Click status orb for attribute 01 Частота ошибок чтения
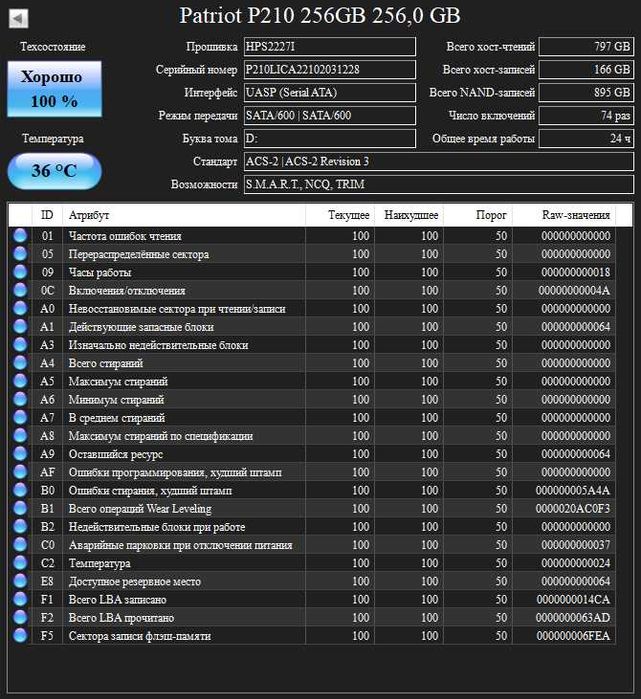Viewport: 641px width, 699px height. tap(20, 235)
